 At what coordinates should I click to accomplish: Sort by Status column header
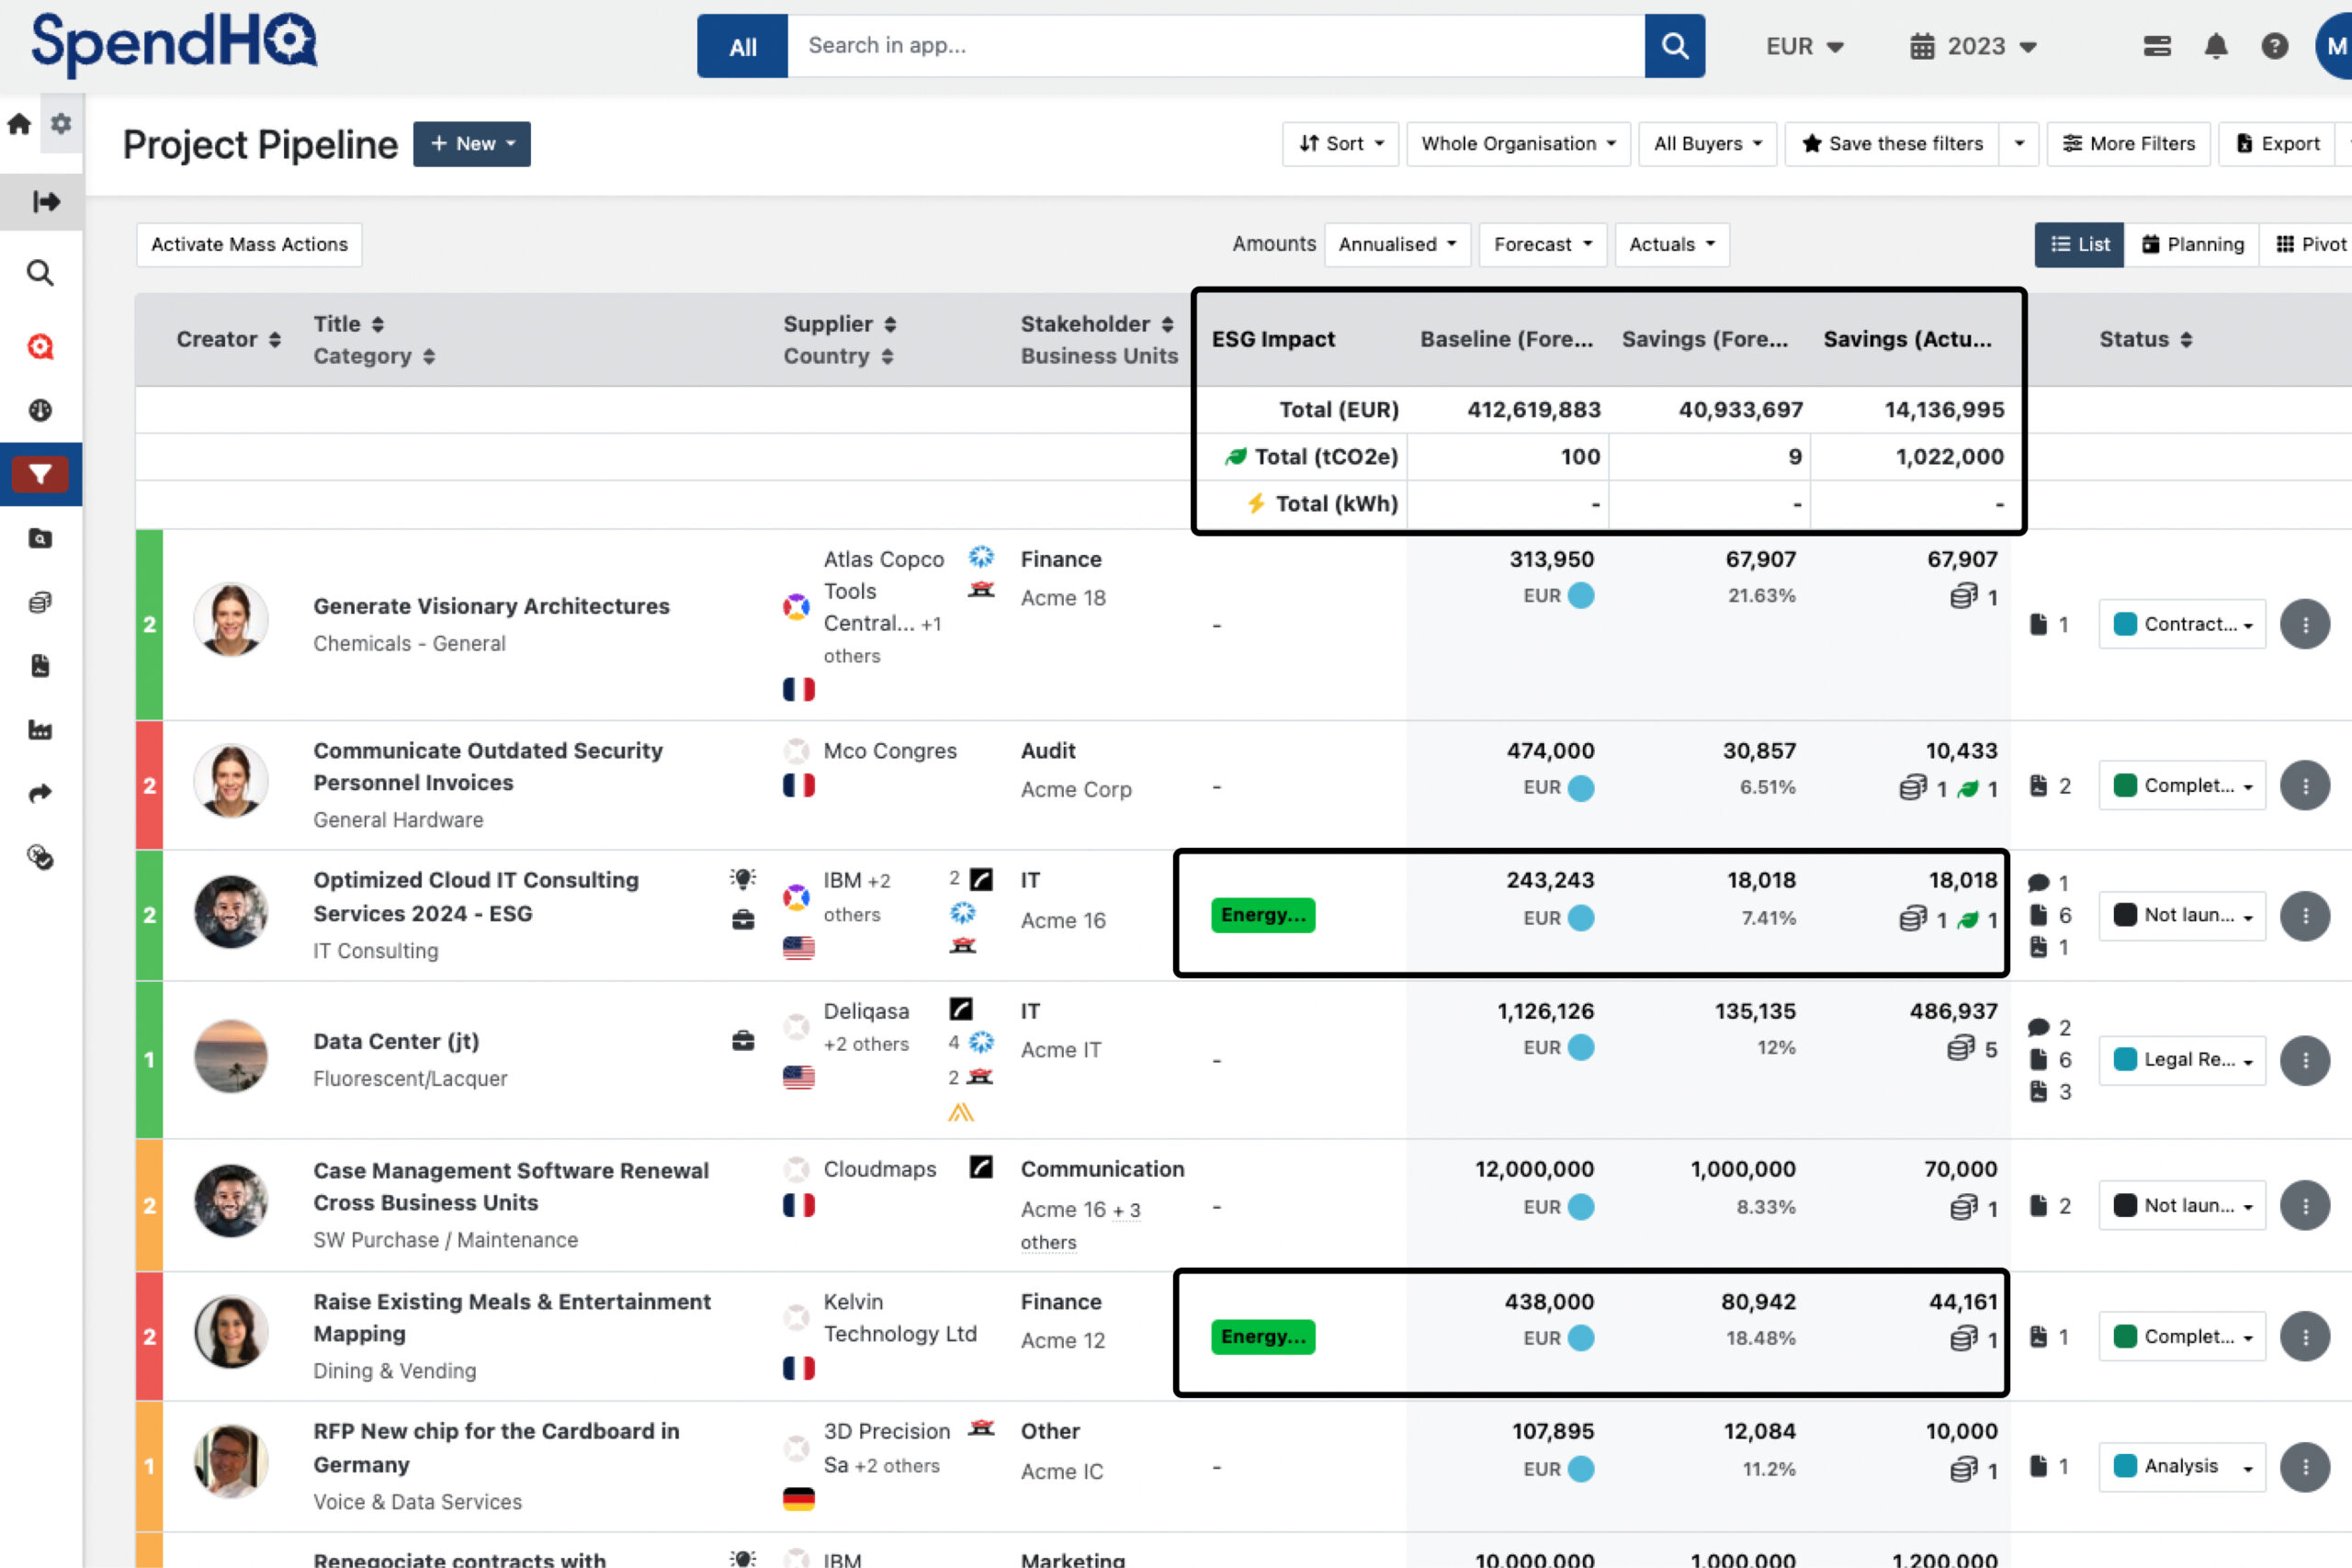click(2146, 340)
